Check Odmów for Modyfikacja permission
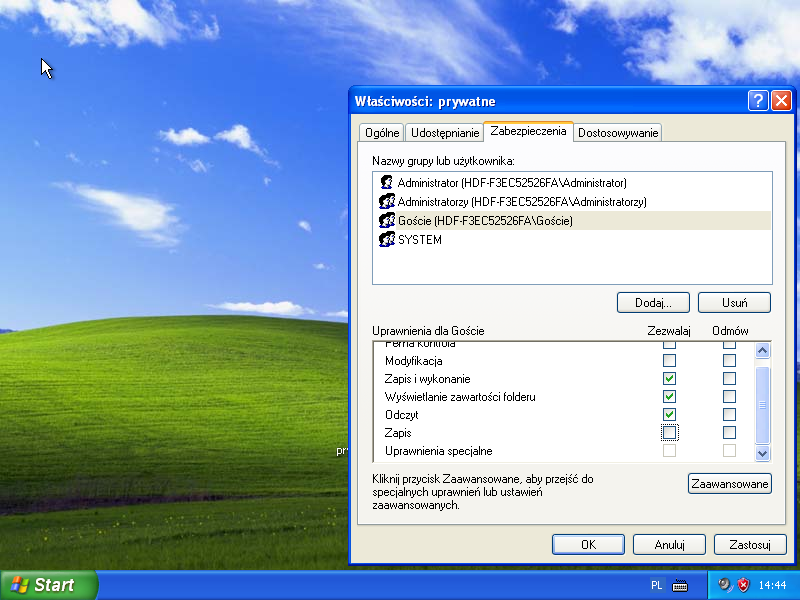 point(729,361)
